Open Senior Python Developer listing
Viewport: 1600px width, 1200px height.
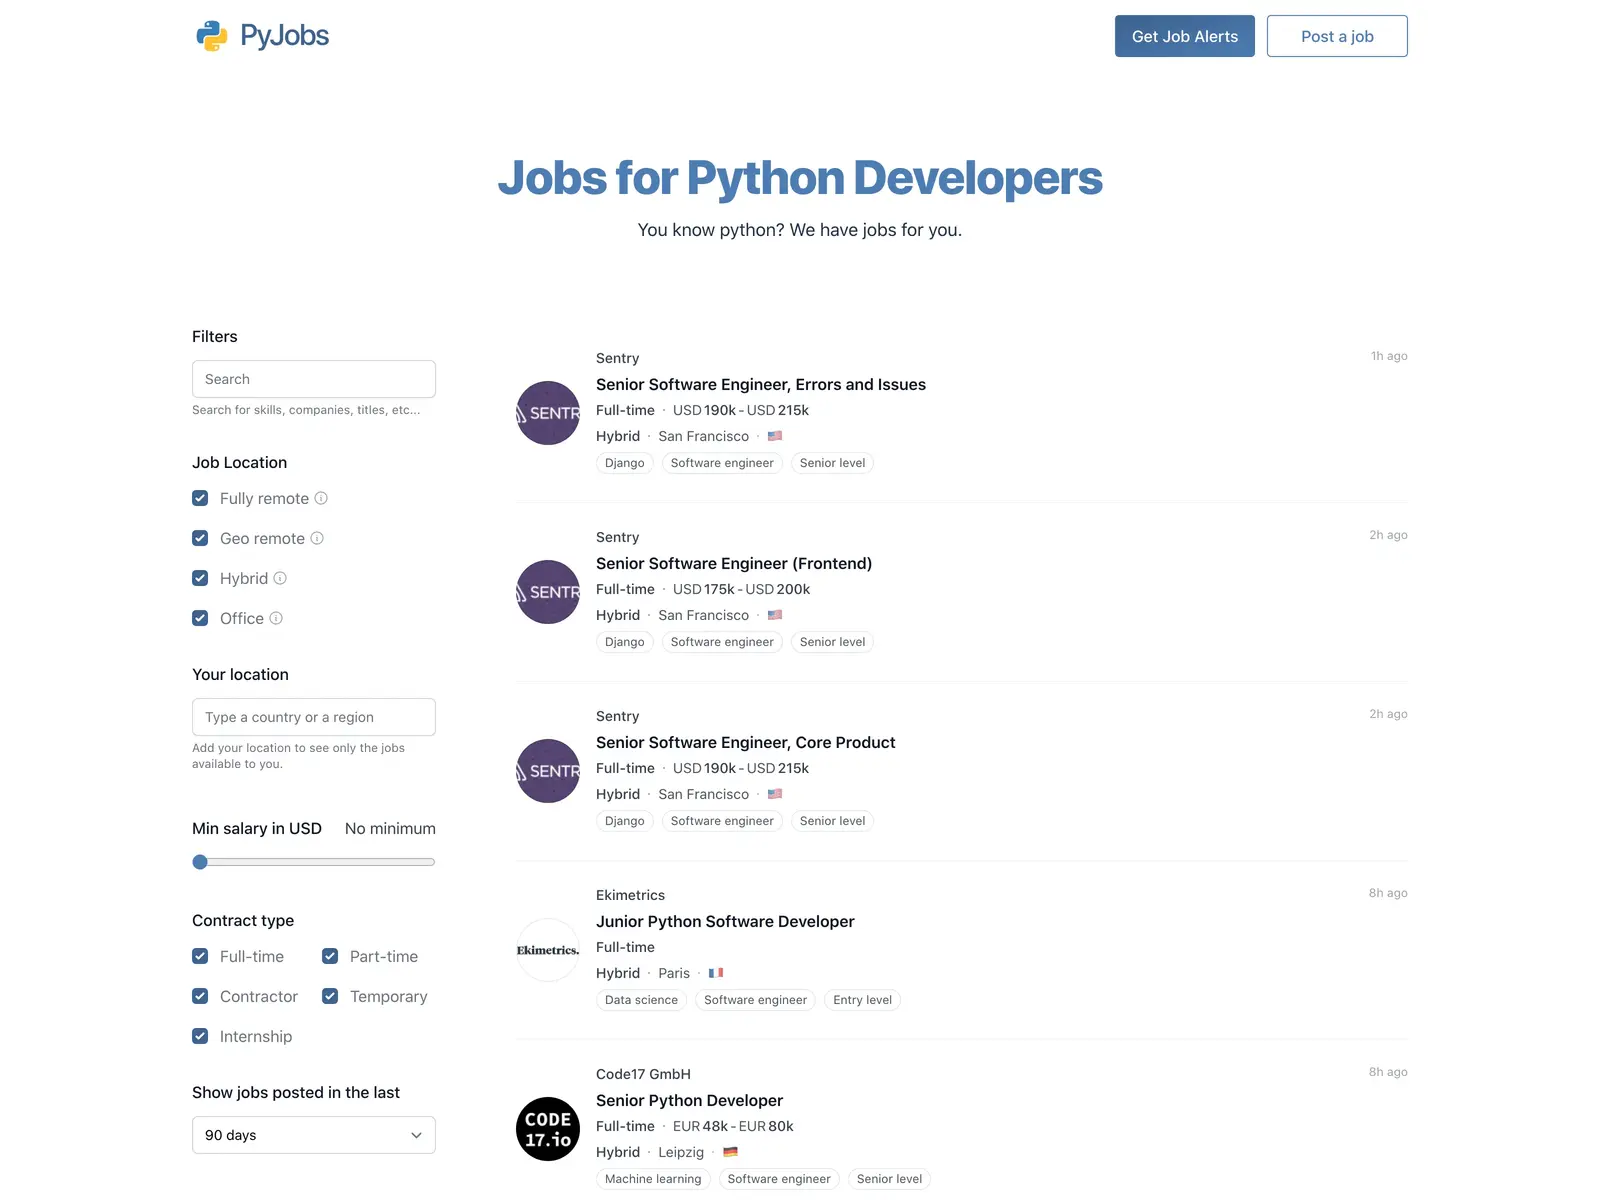click(x=689, y=1101)
